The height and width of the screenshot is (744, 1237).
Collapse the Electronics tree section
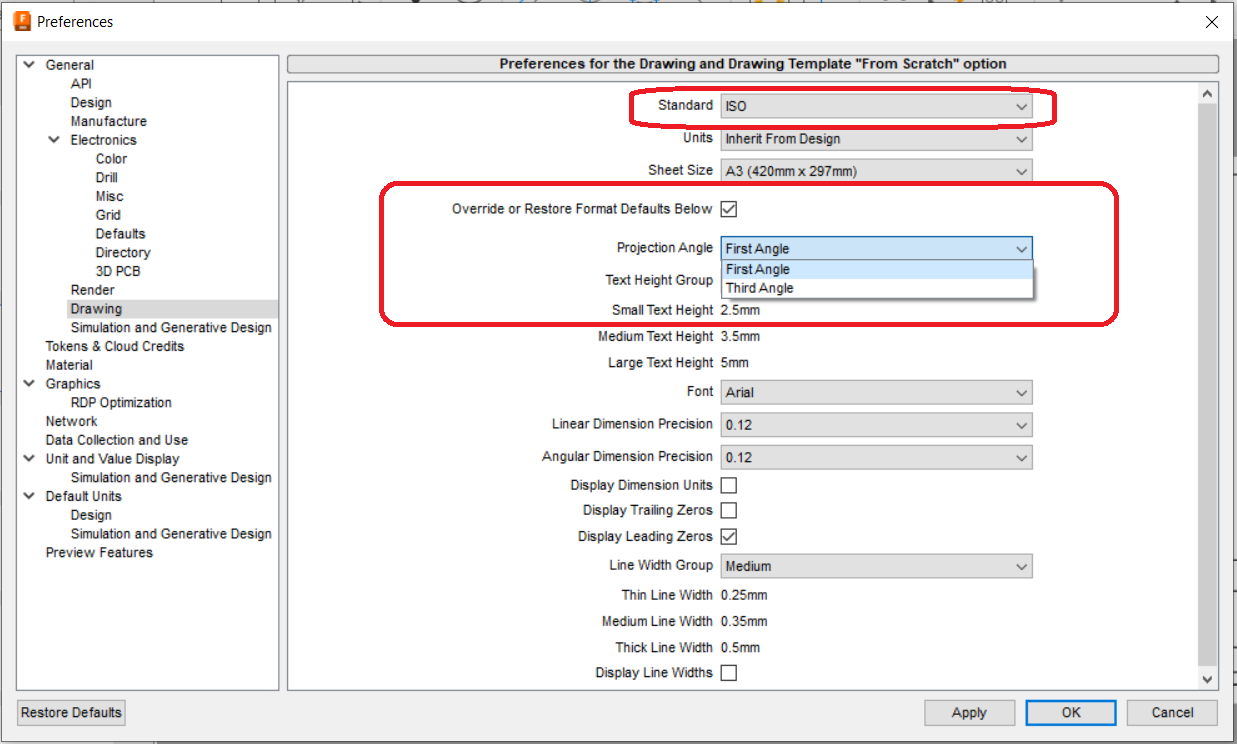[55, 140]
